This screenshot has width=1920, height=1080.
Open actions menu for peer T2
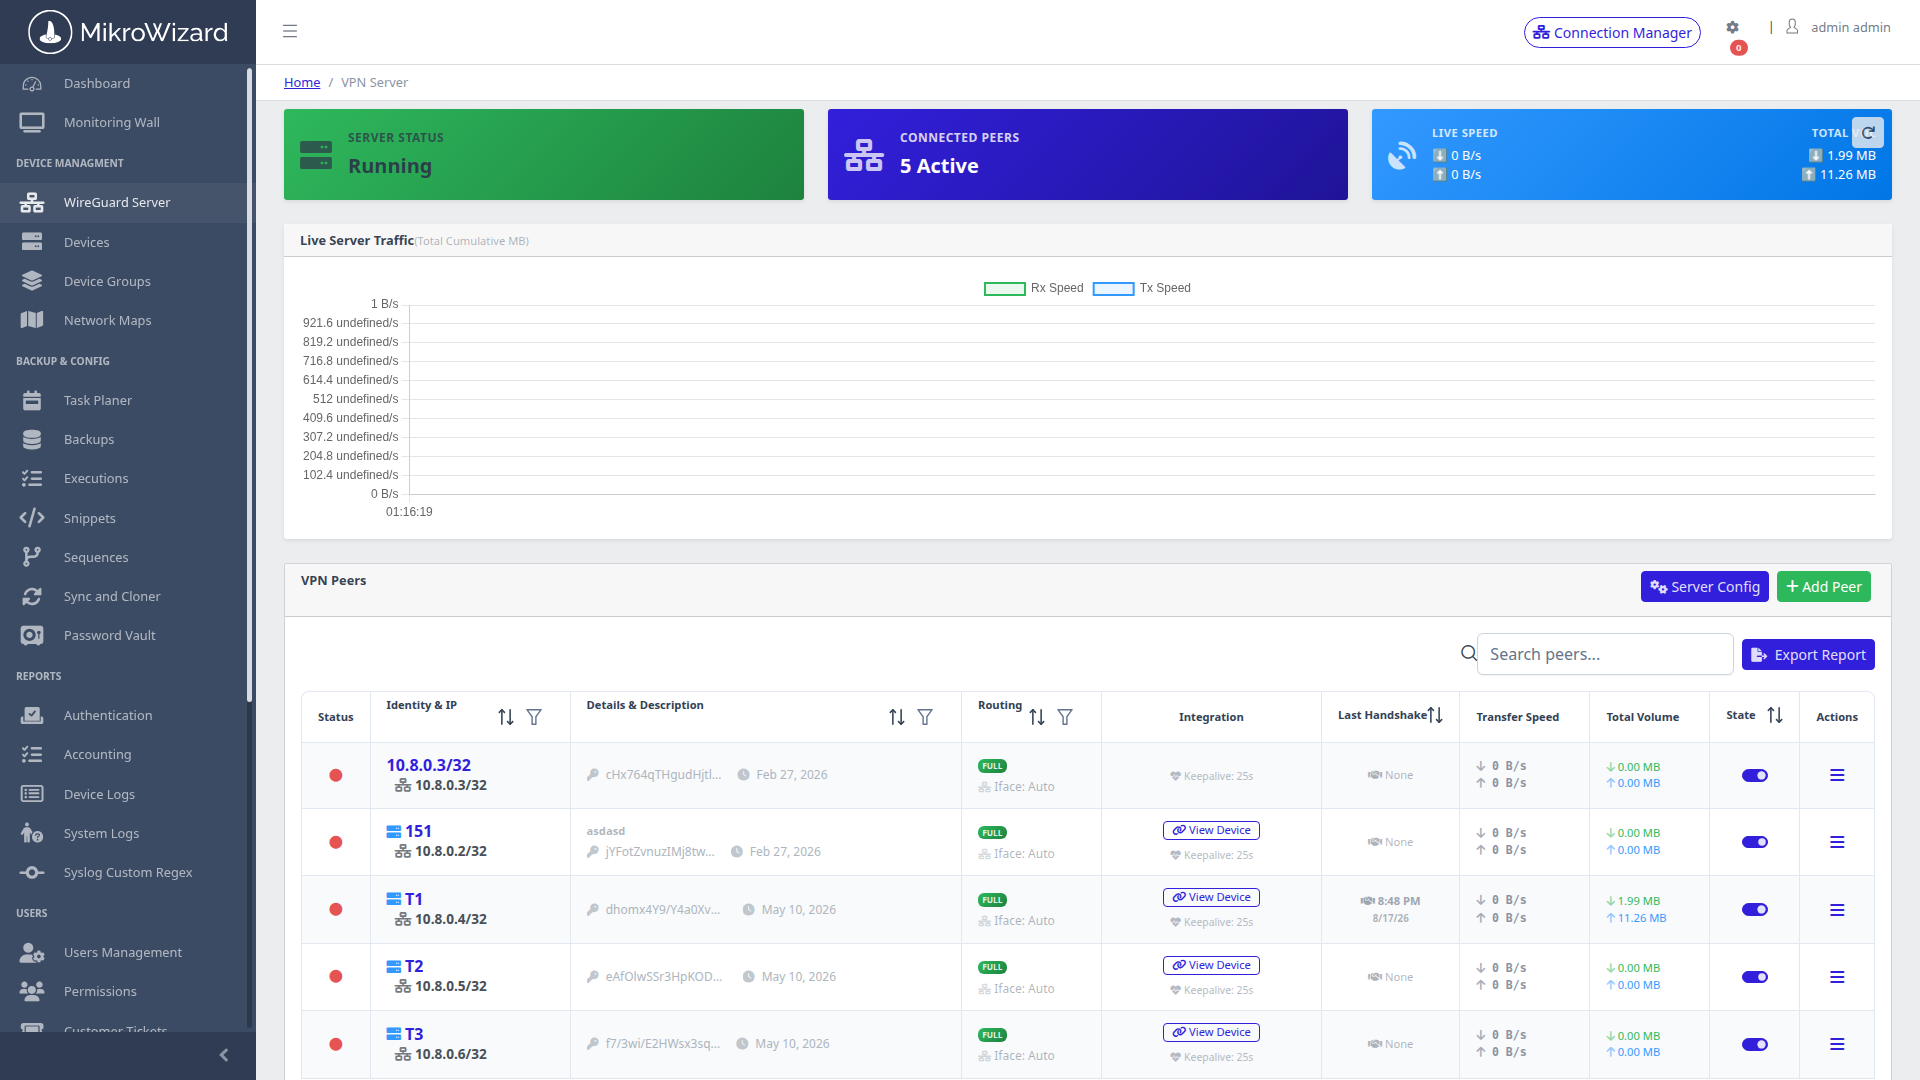[1837, 977]
